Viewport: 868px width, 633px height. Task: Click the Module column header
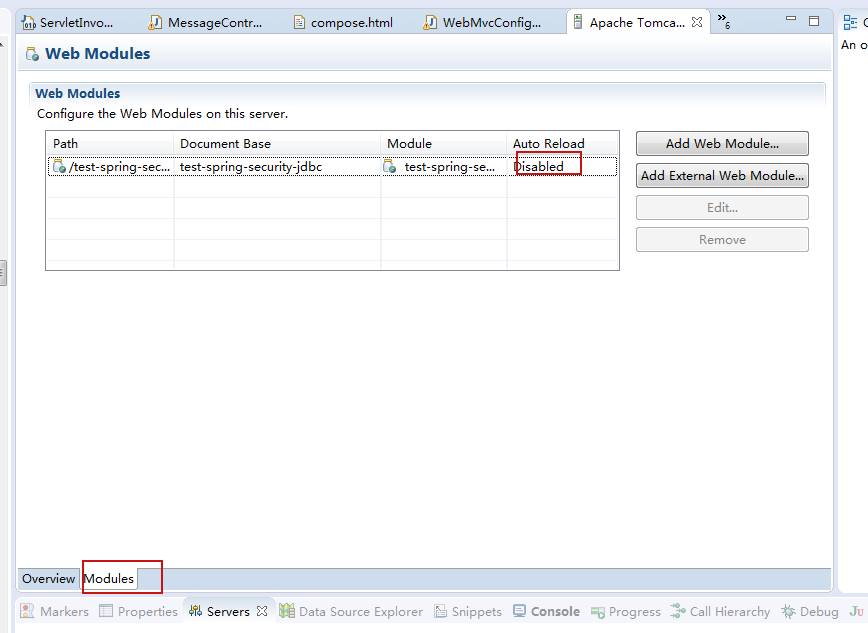tap(443, 143)
